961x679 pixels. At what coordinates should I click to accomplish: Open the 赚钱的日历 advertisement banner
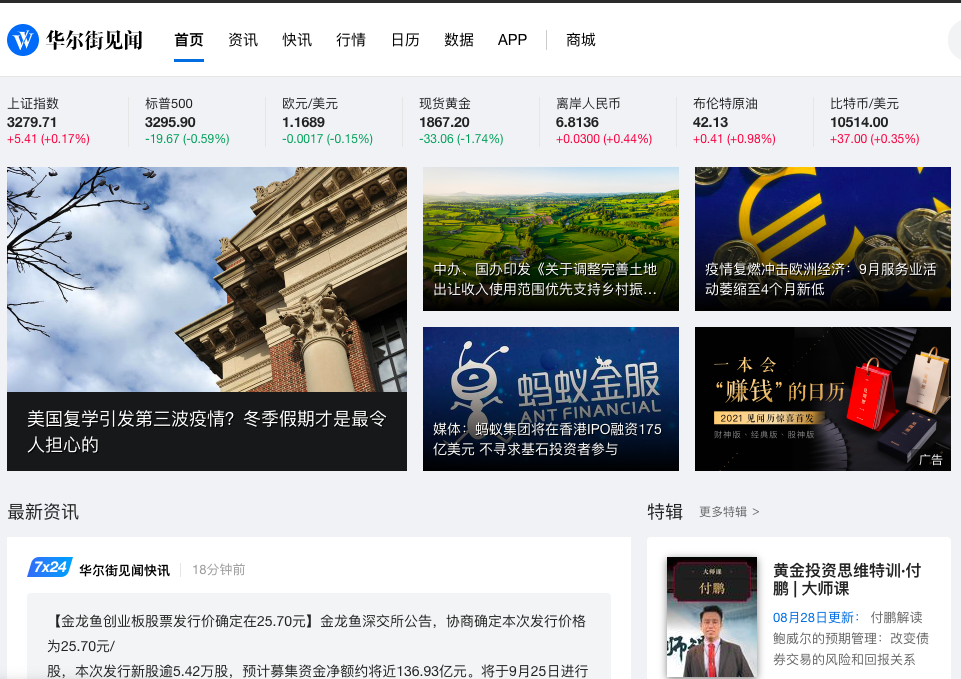coord(822,399)
